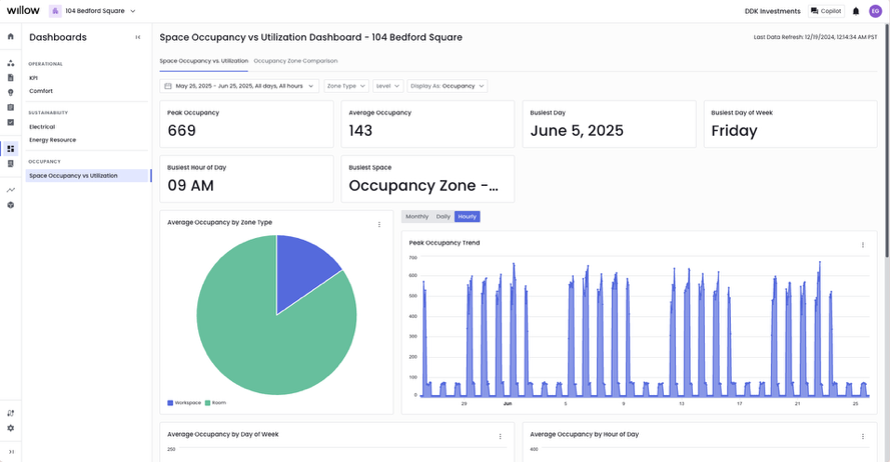The height and width of the screenshot is (467, 895).
Task: Switch trend view to Daily
Action: click(443, 217)
